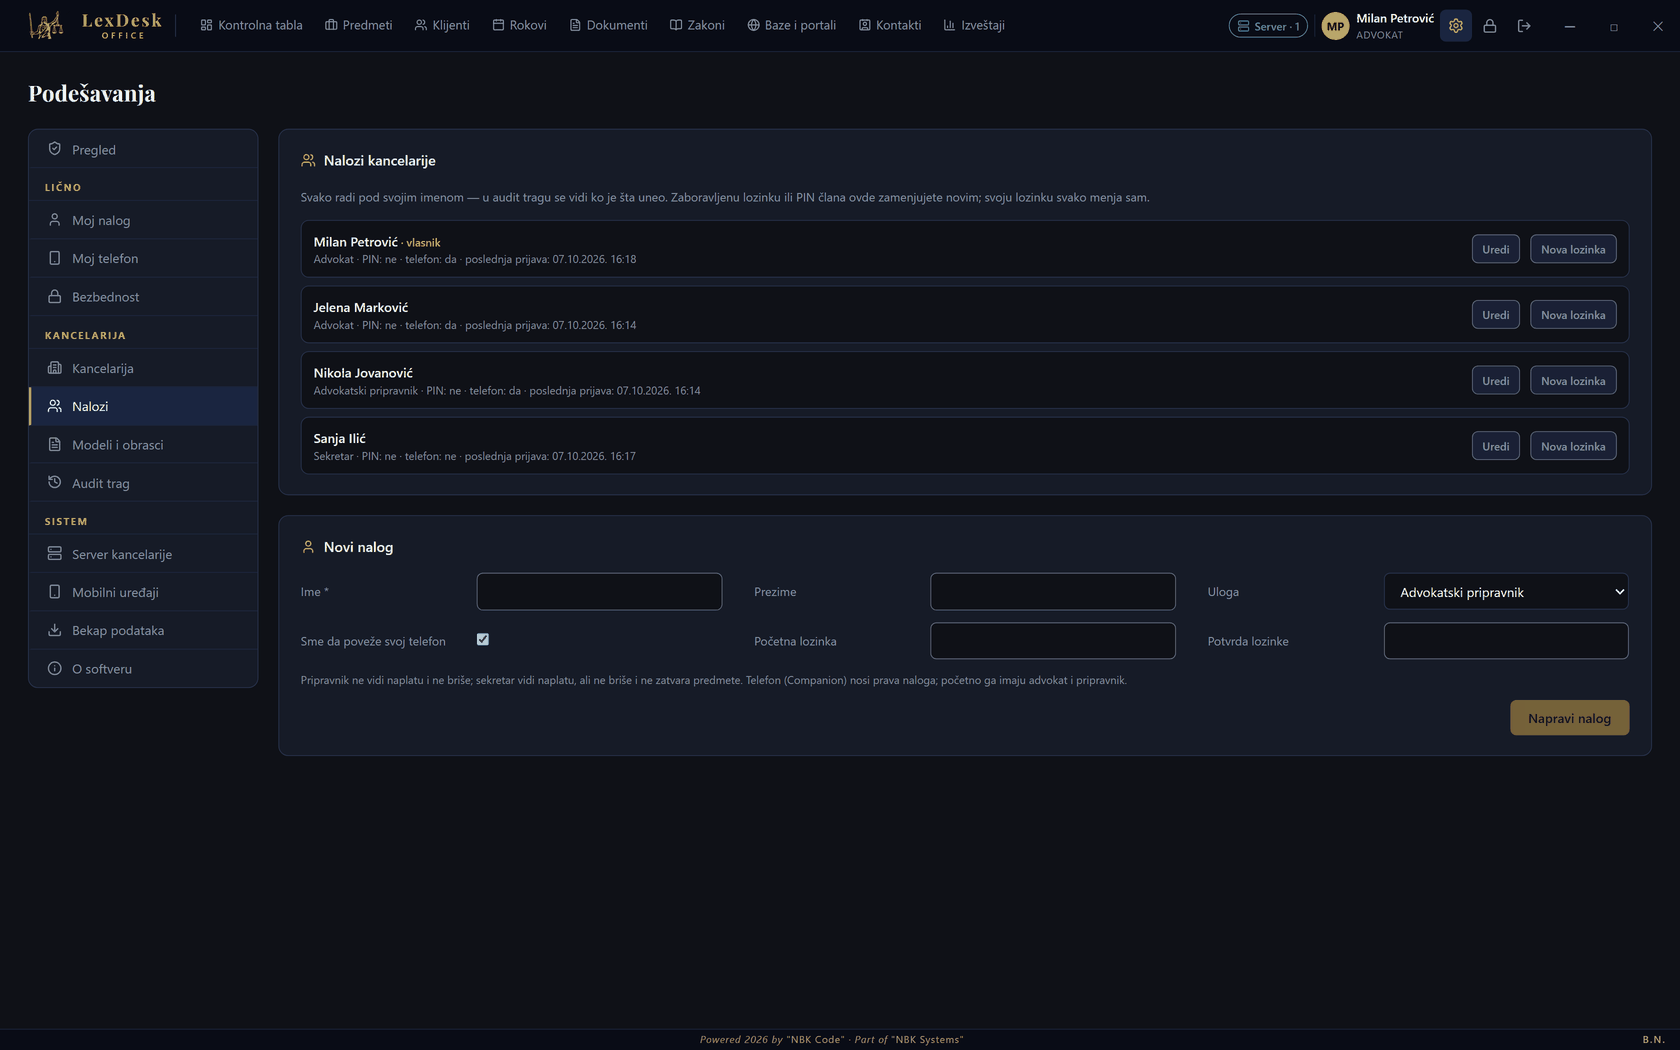Go to Klijenti in top navigation
This screenshot has width=1680, height=1050.
click(x=442, y=25)
